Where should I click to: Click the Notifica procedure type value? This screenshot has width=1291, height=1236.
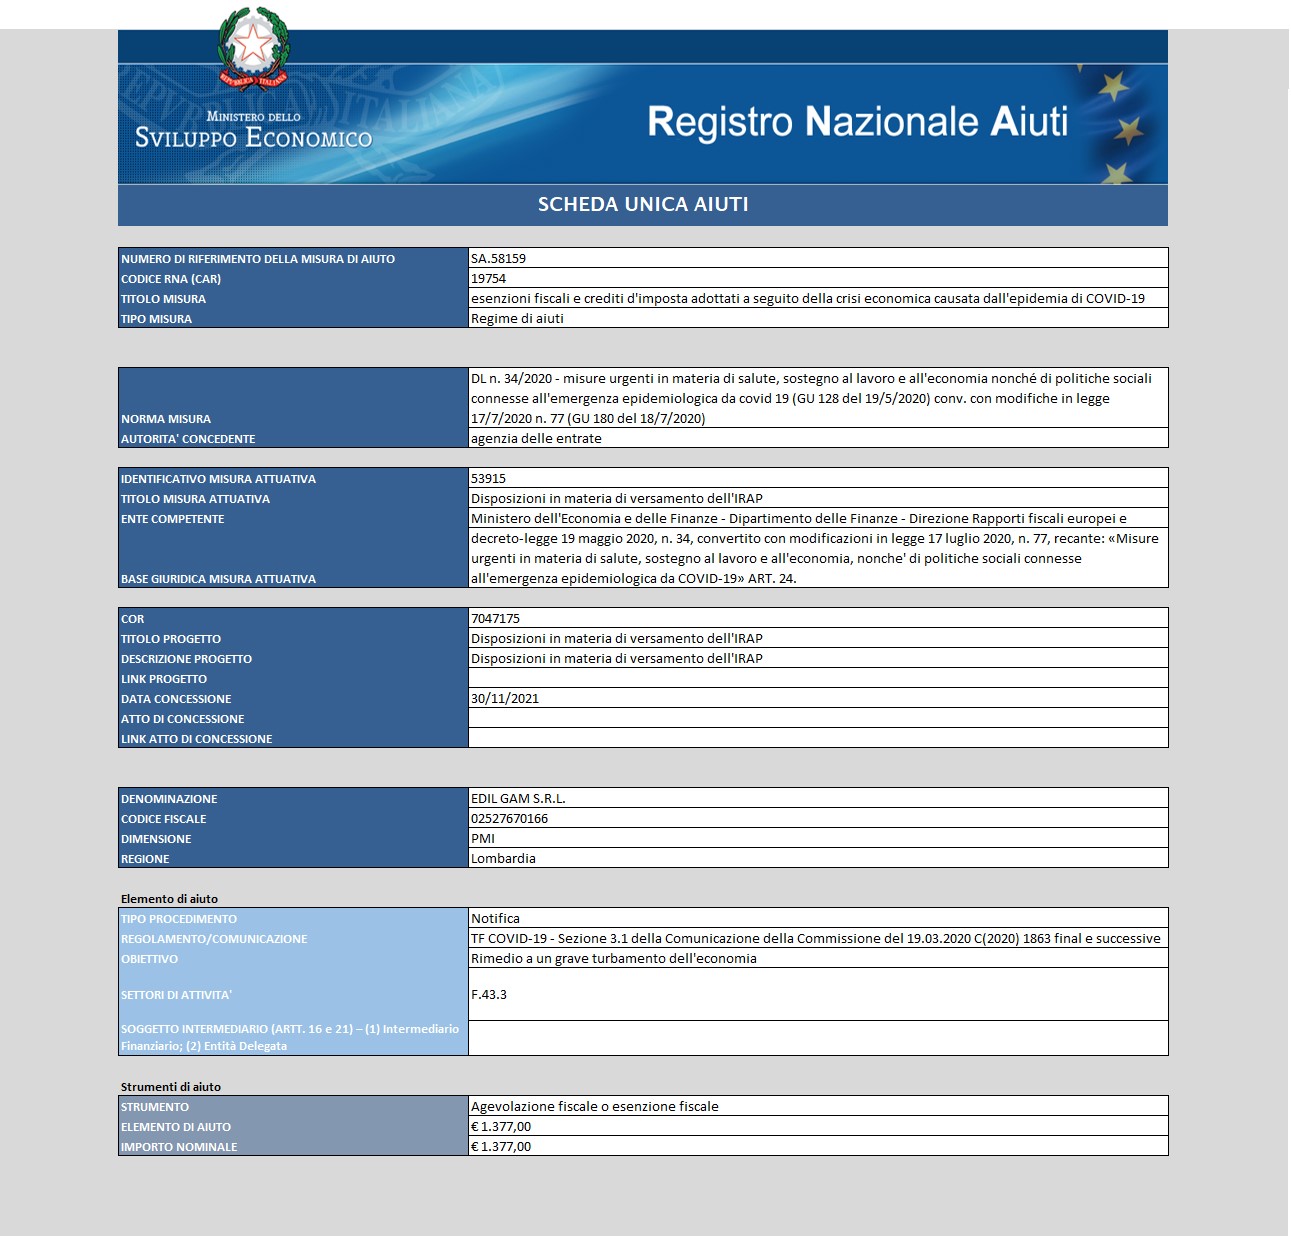(x=495, y=918)
